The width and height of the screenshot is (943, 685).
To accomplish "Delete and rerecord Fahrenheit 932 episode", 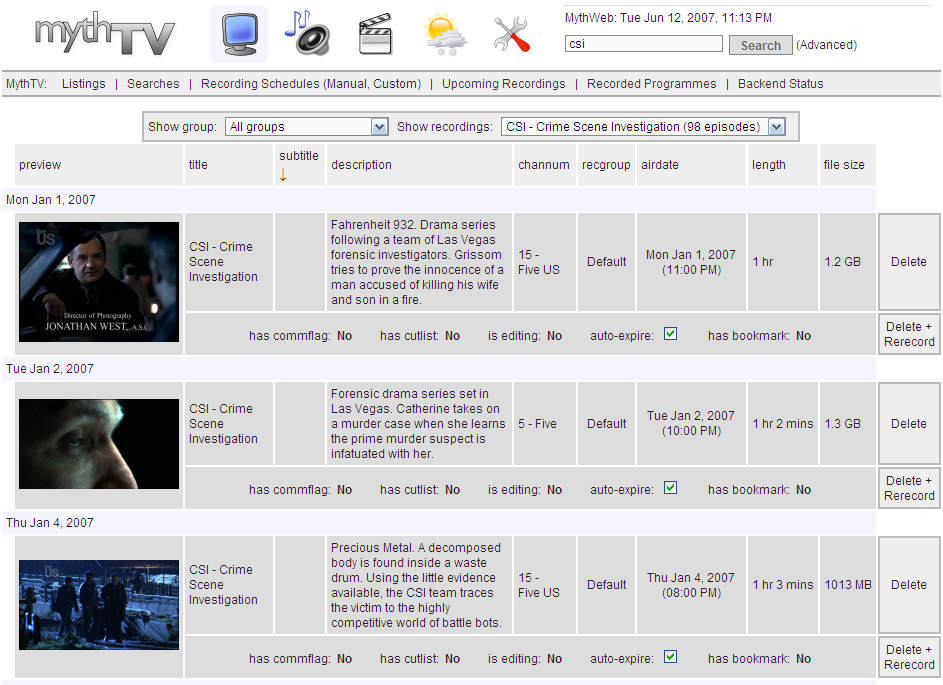I will pyautogui.click(x=909, y=334).
